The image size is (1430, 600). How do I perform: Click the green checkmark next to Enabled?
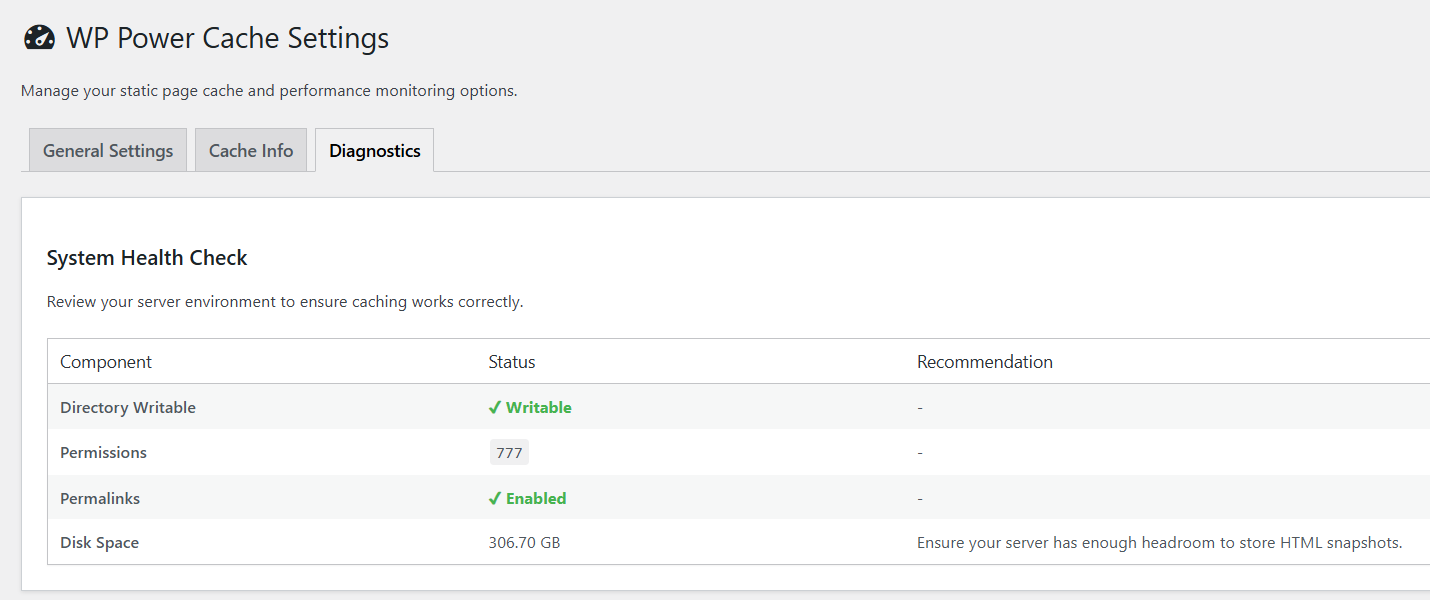point(494,498)
